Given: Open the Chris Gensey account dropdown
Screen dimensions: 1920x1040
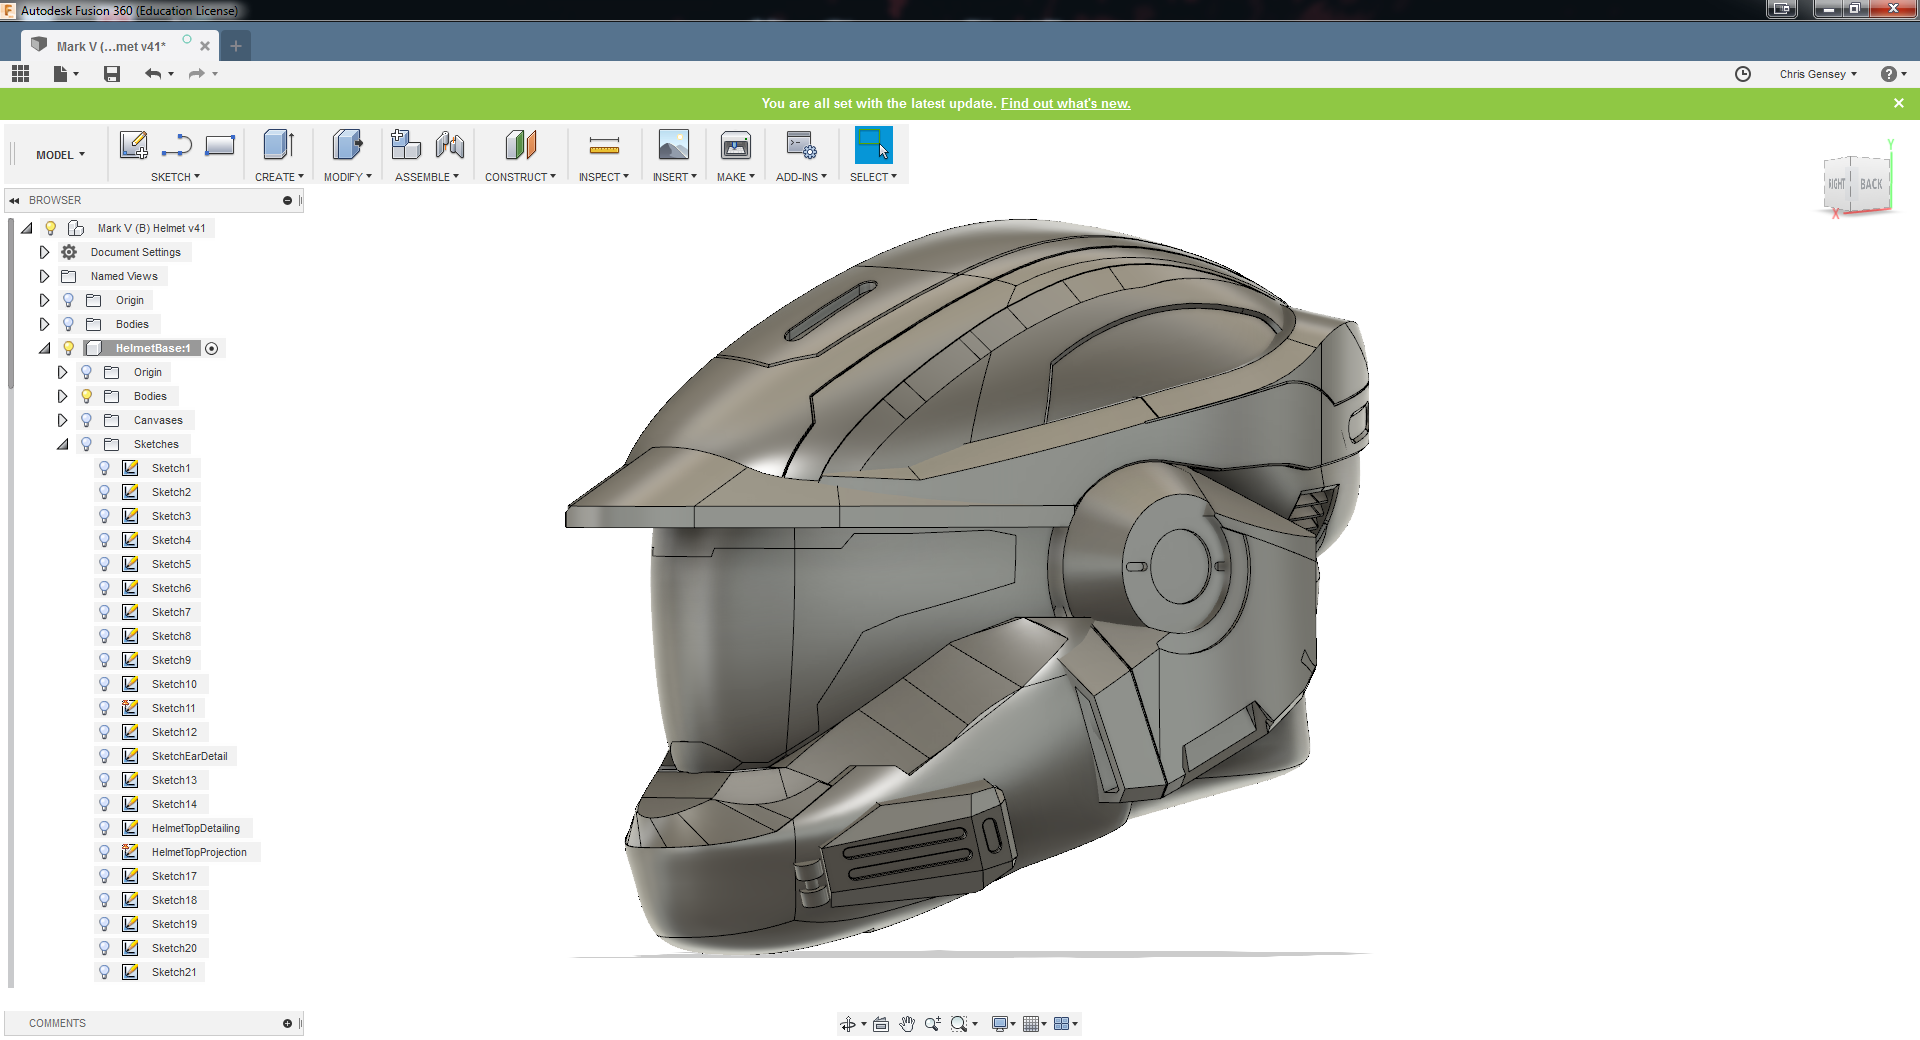Looking at the screenshot, I should 1818,74.
